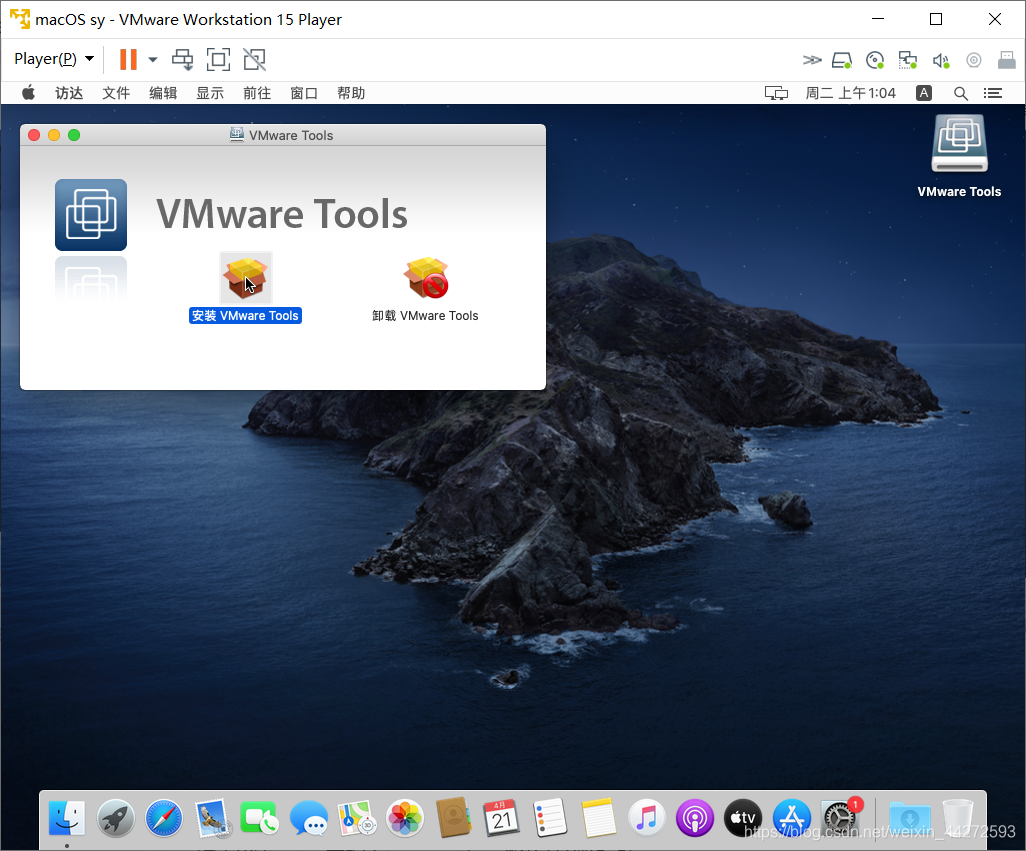
Task: Open the Install VMware Tools package icon
Action: [245, 278]
